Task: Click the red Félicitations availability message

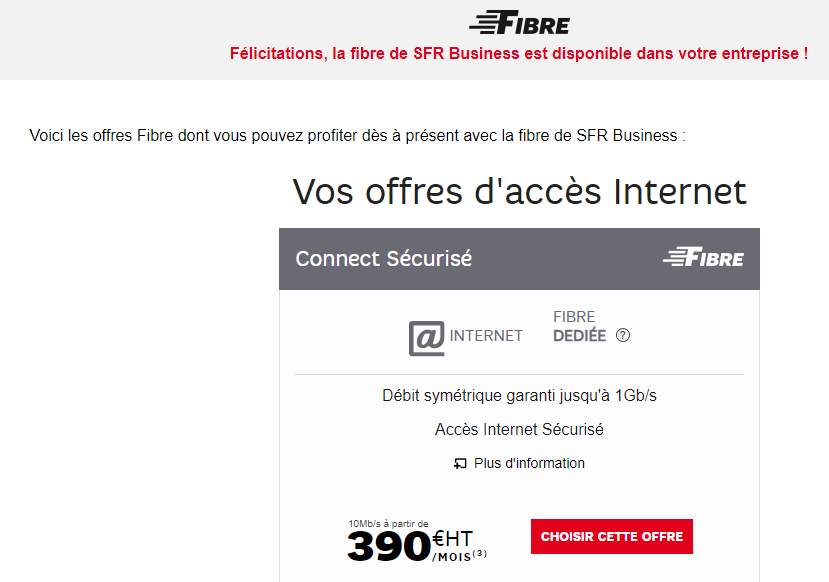Action: point(519,53)
